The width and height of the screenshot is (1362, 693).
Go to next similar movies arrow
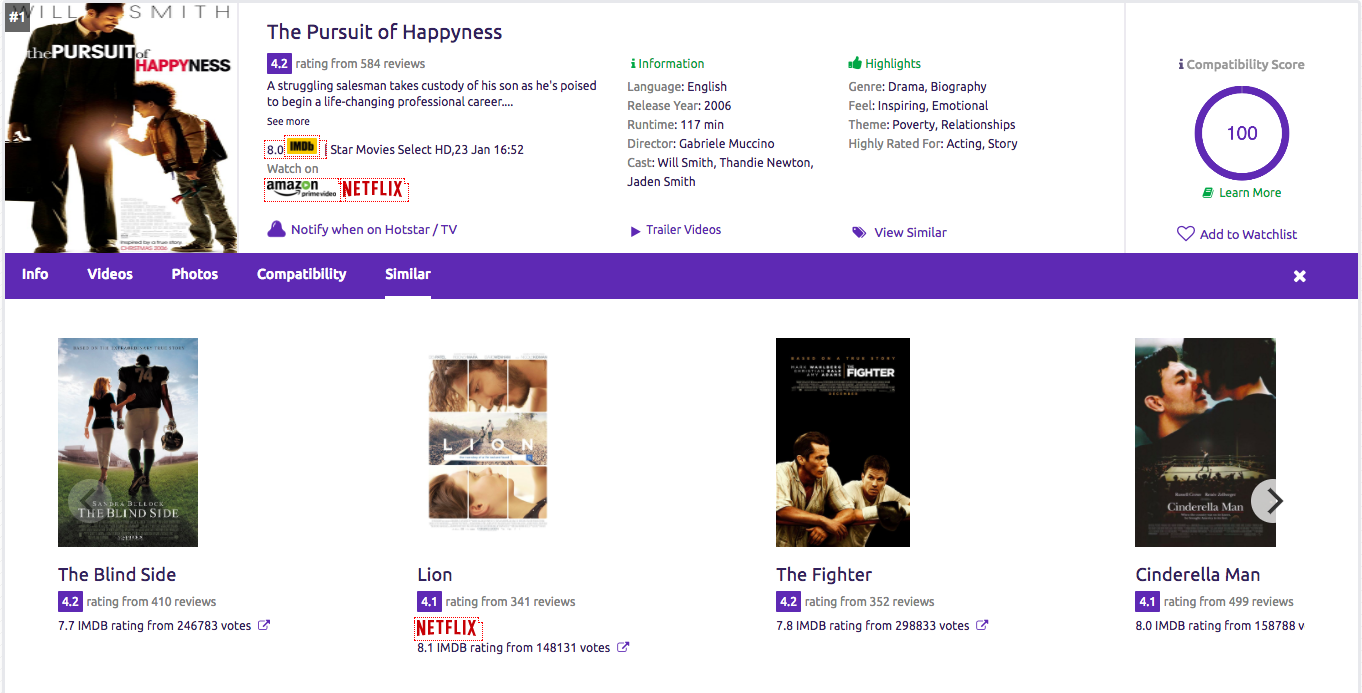point(1271,501)
